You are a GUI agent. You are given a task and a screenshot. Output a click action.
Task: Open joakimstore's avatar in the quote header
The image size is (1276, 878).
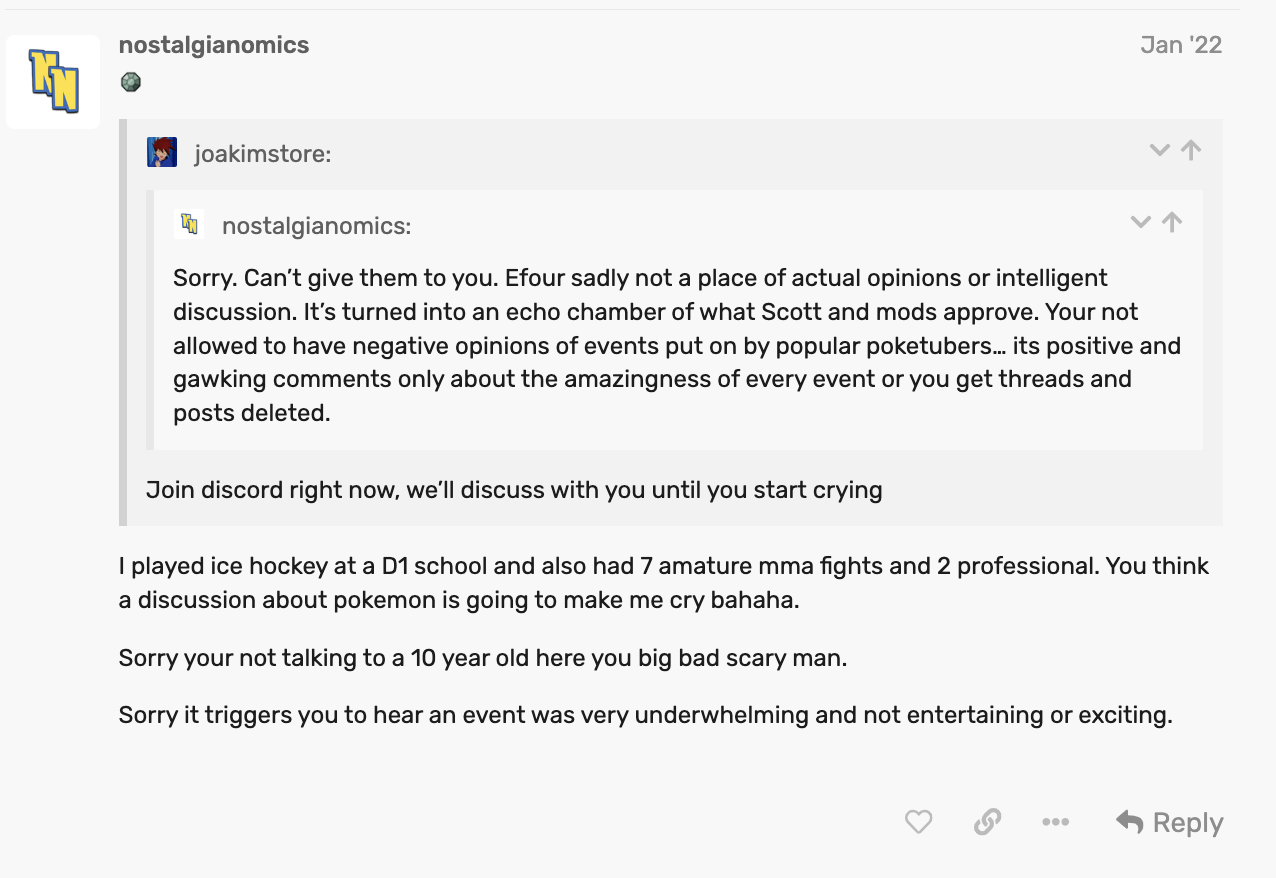click(162, 152)
